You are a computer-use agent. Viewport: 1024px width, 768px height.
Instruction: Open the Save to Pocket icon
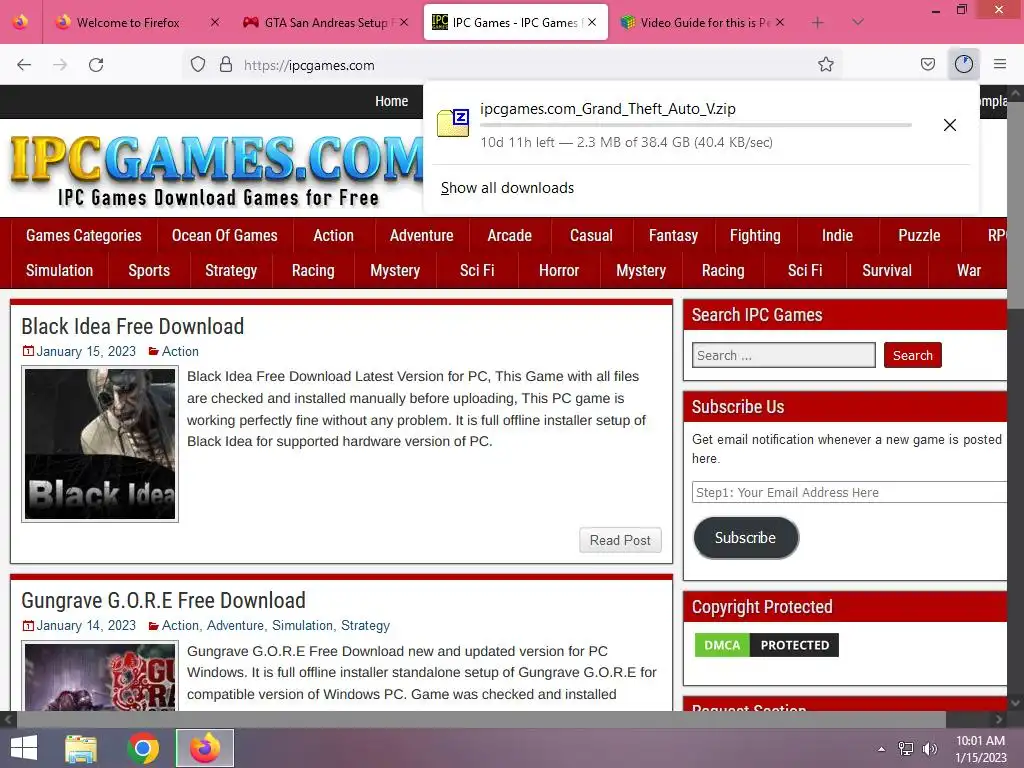[928, 65]
